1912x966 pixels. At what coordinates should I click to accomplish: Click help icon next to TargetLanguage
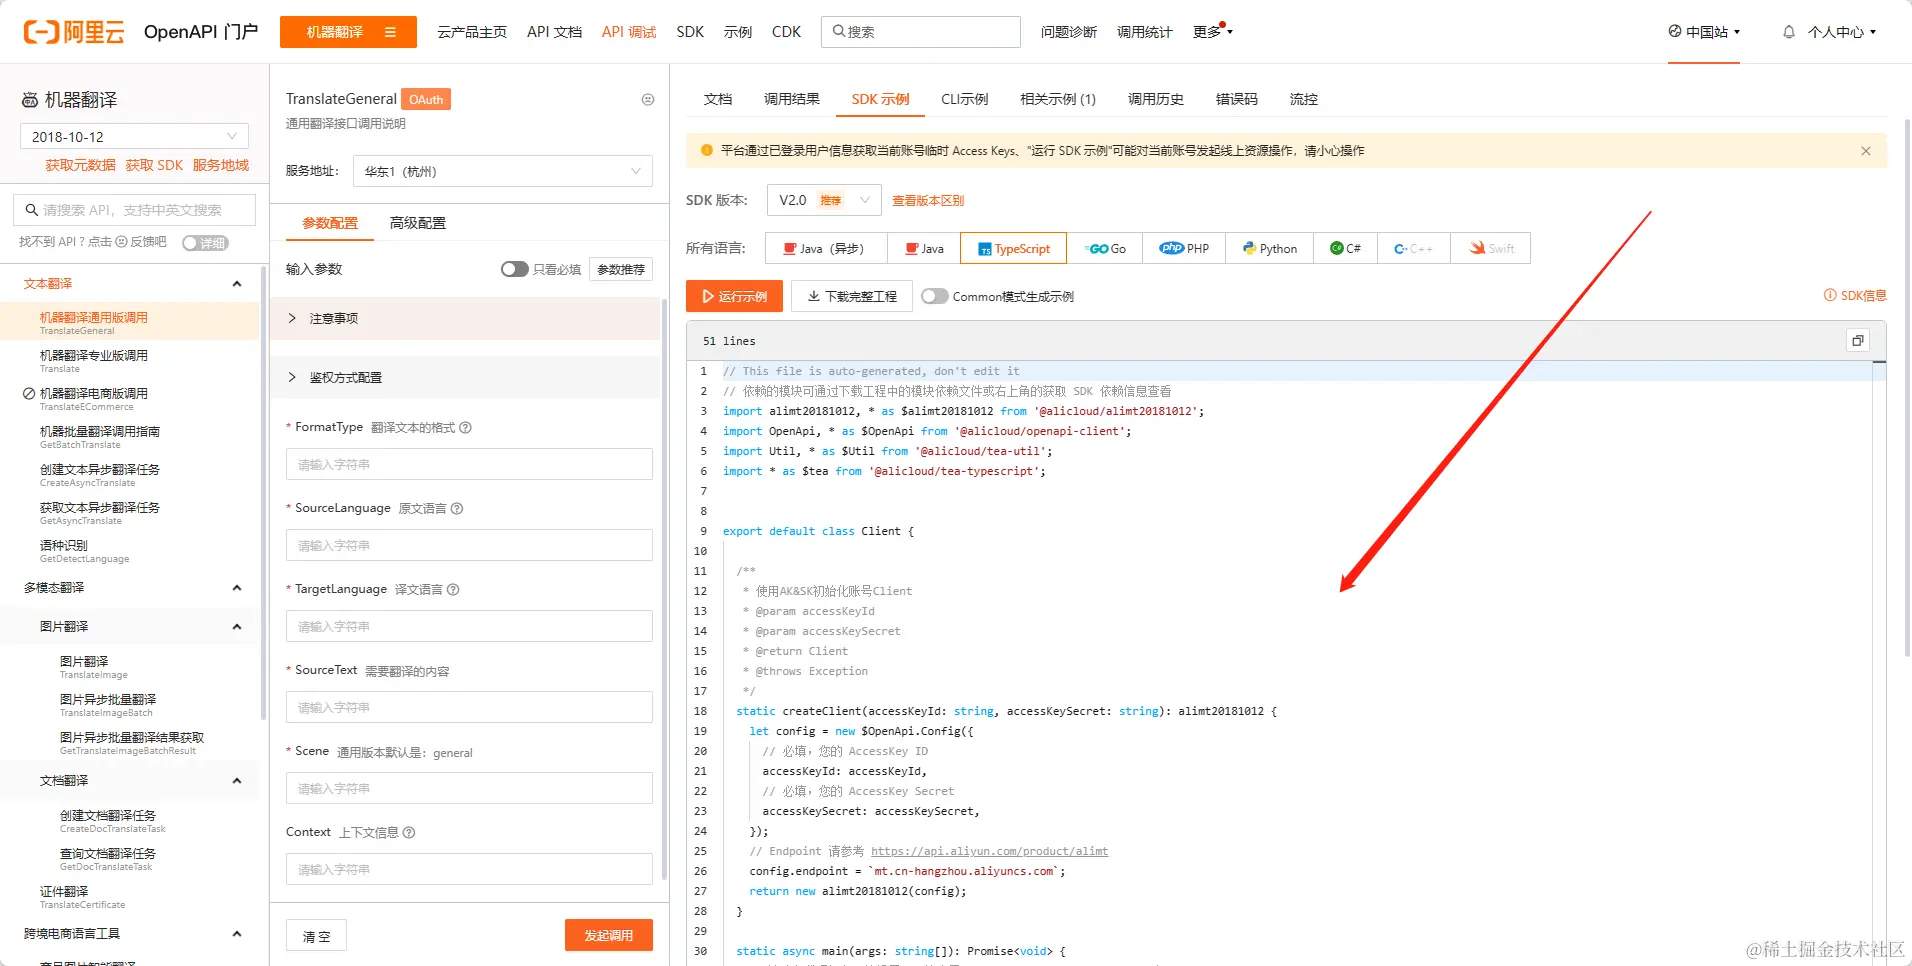(453, 590)
